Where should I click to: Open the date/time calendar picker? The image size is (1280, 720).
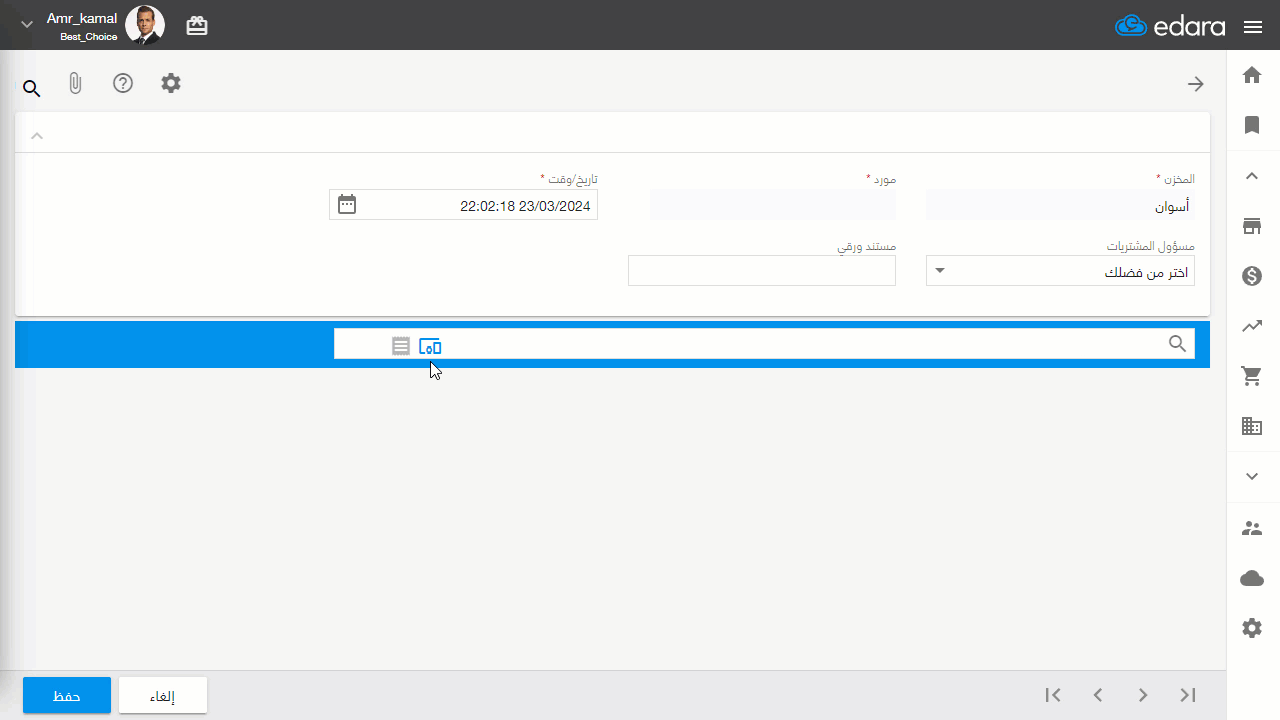click(x=347, y=205)
